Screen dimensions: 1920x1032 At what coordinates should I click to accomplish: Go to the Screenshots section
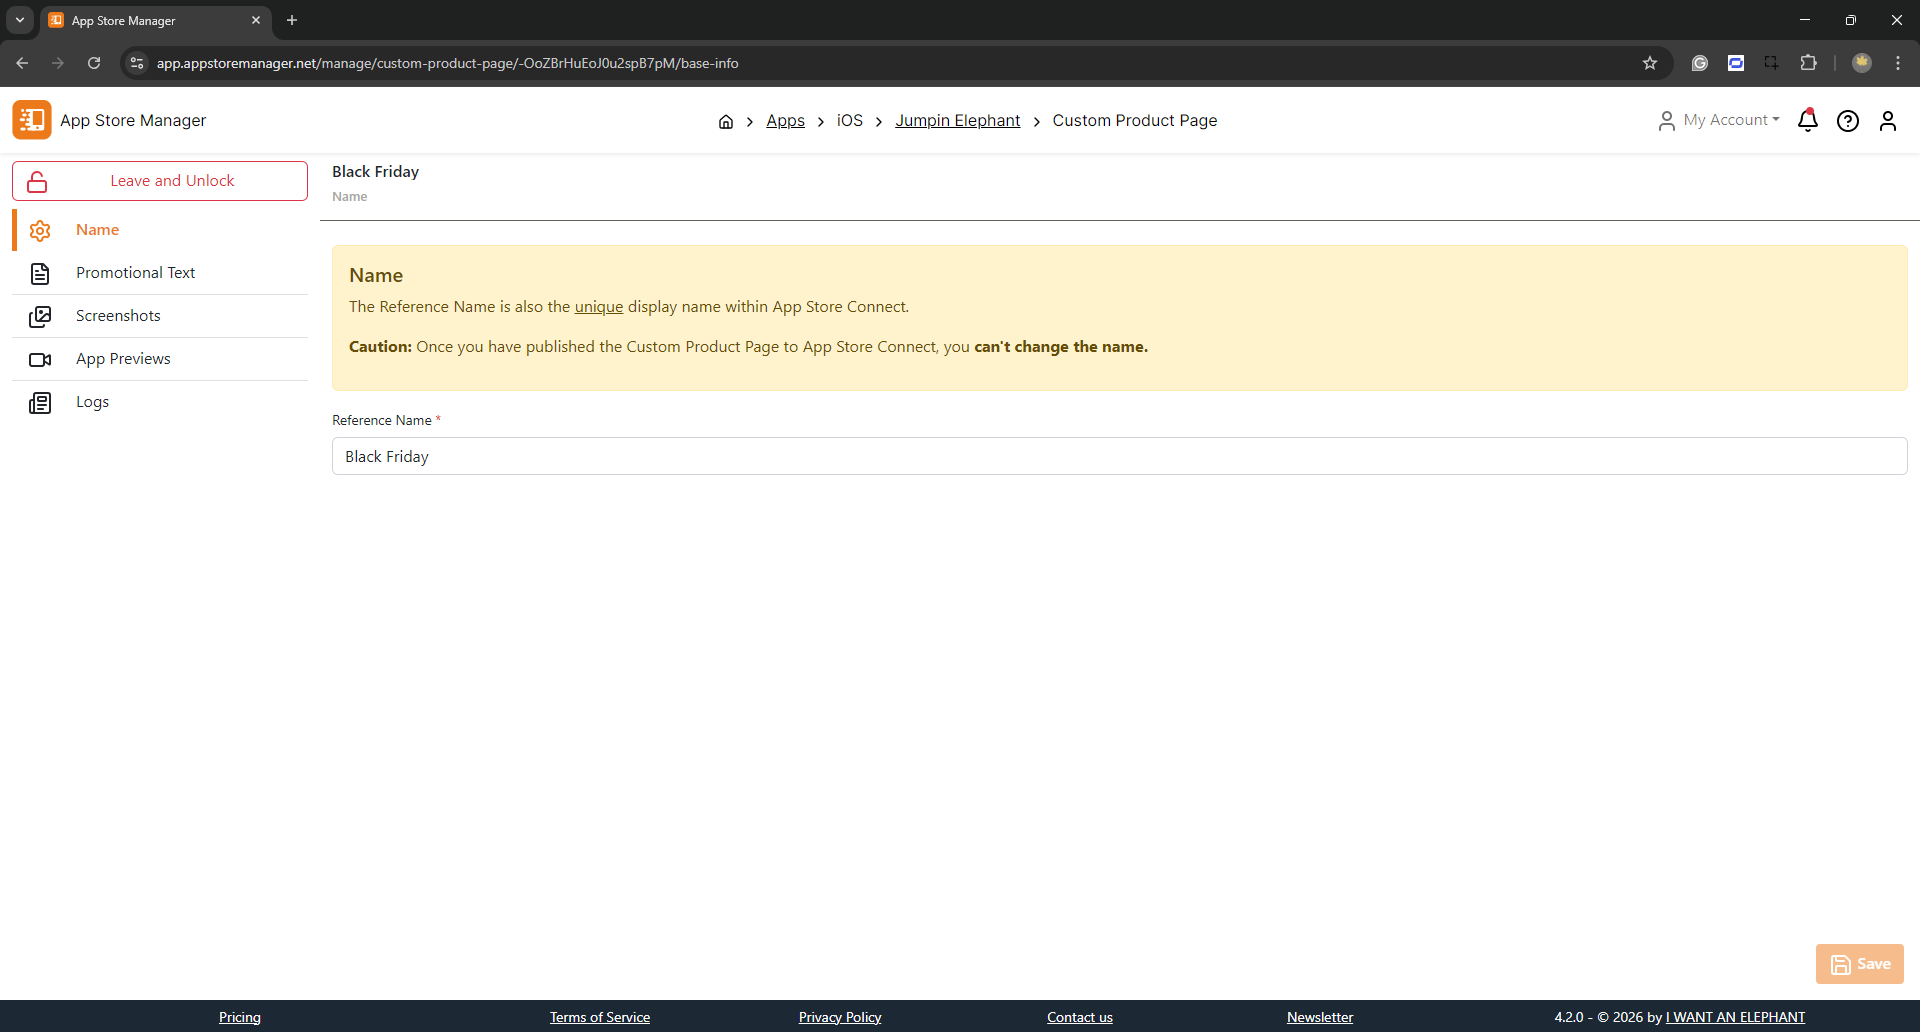[x=118, y=316]
